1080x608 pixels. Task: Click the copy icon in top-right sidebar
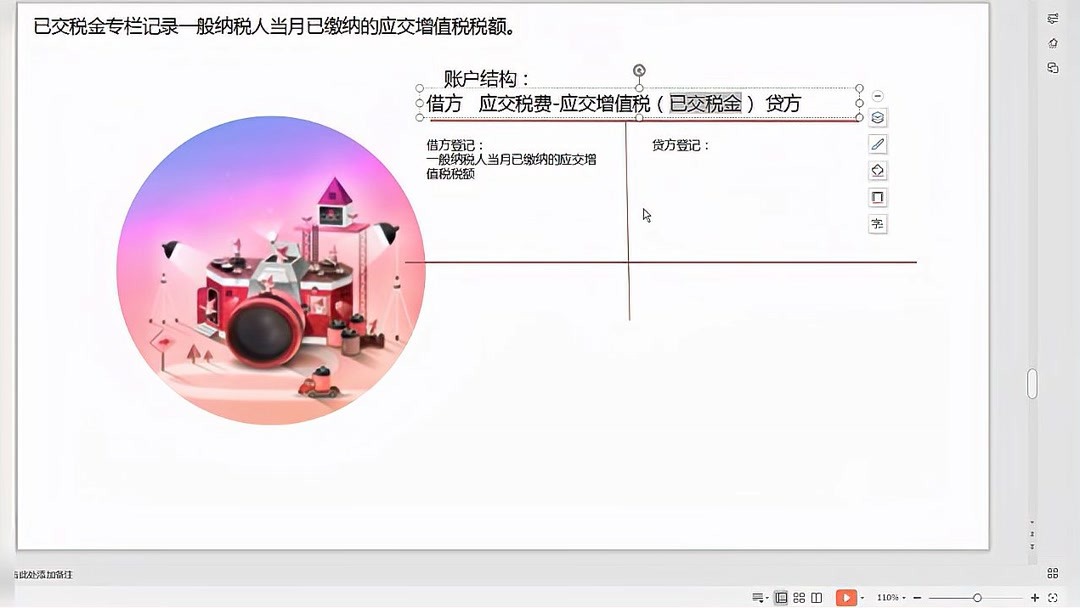[1052, 67]
